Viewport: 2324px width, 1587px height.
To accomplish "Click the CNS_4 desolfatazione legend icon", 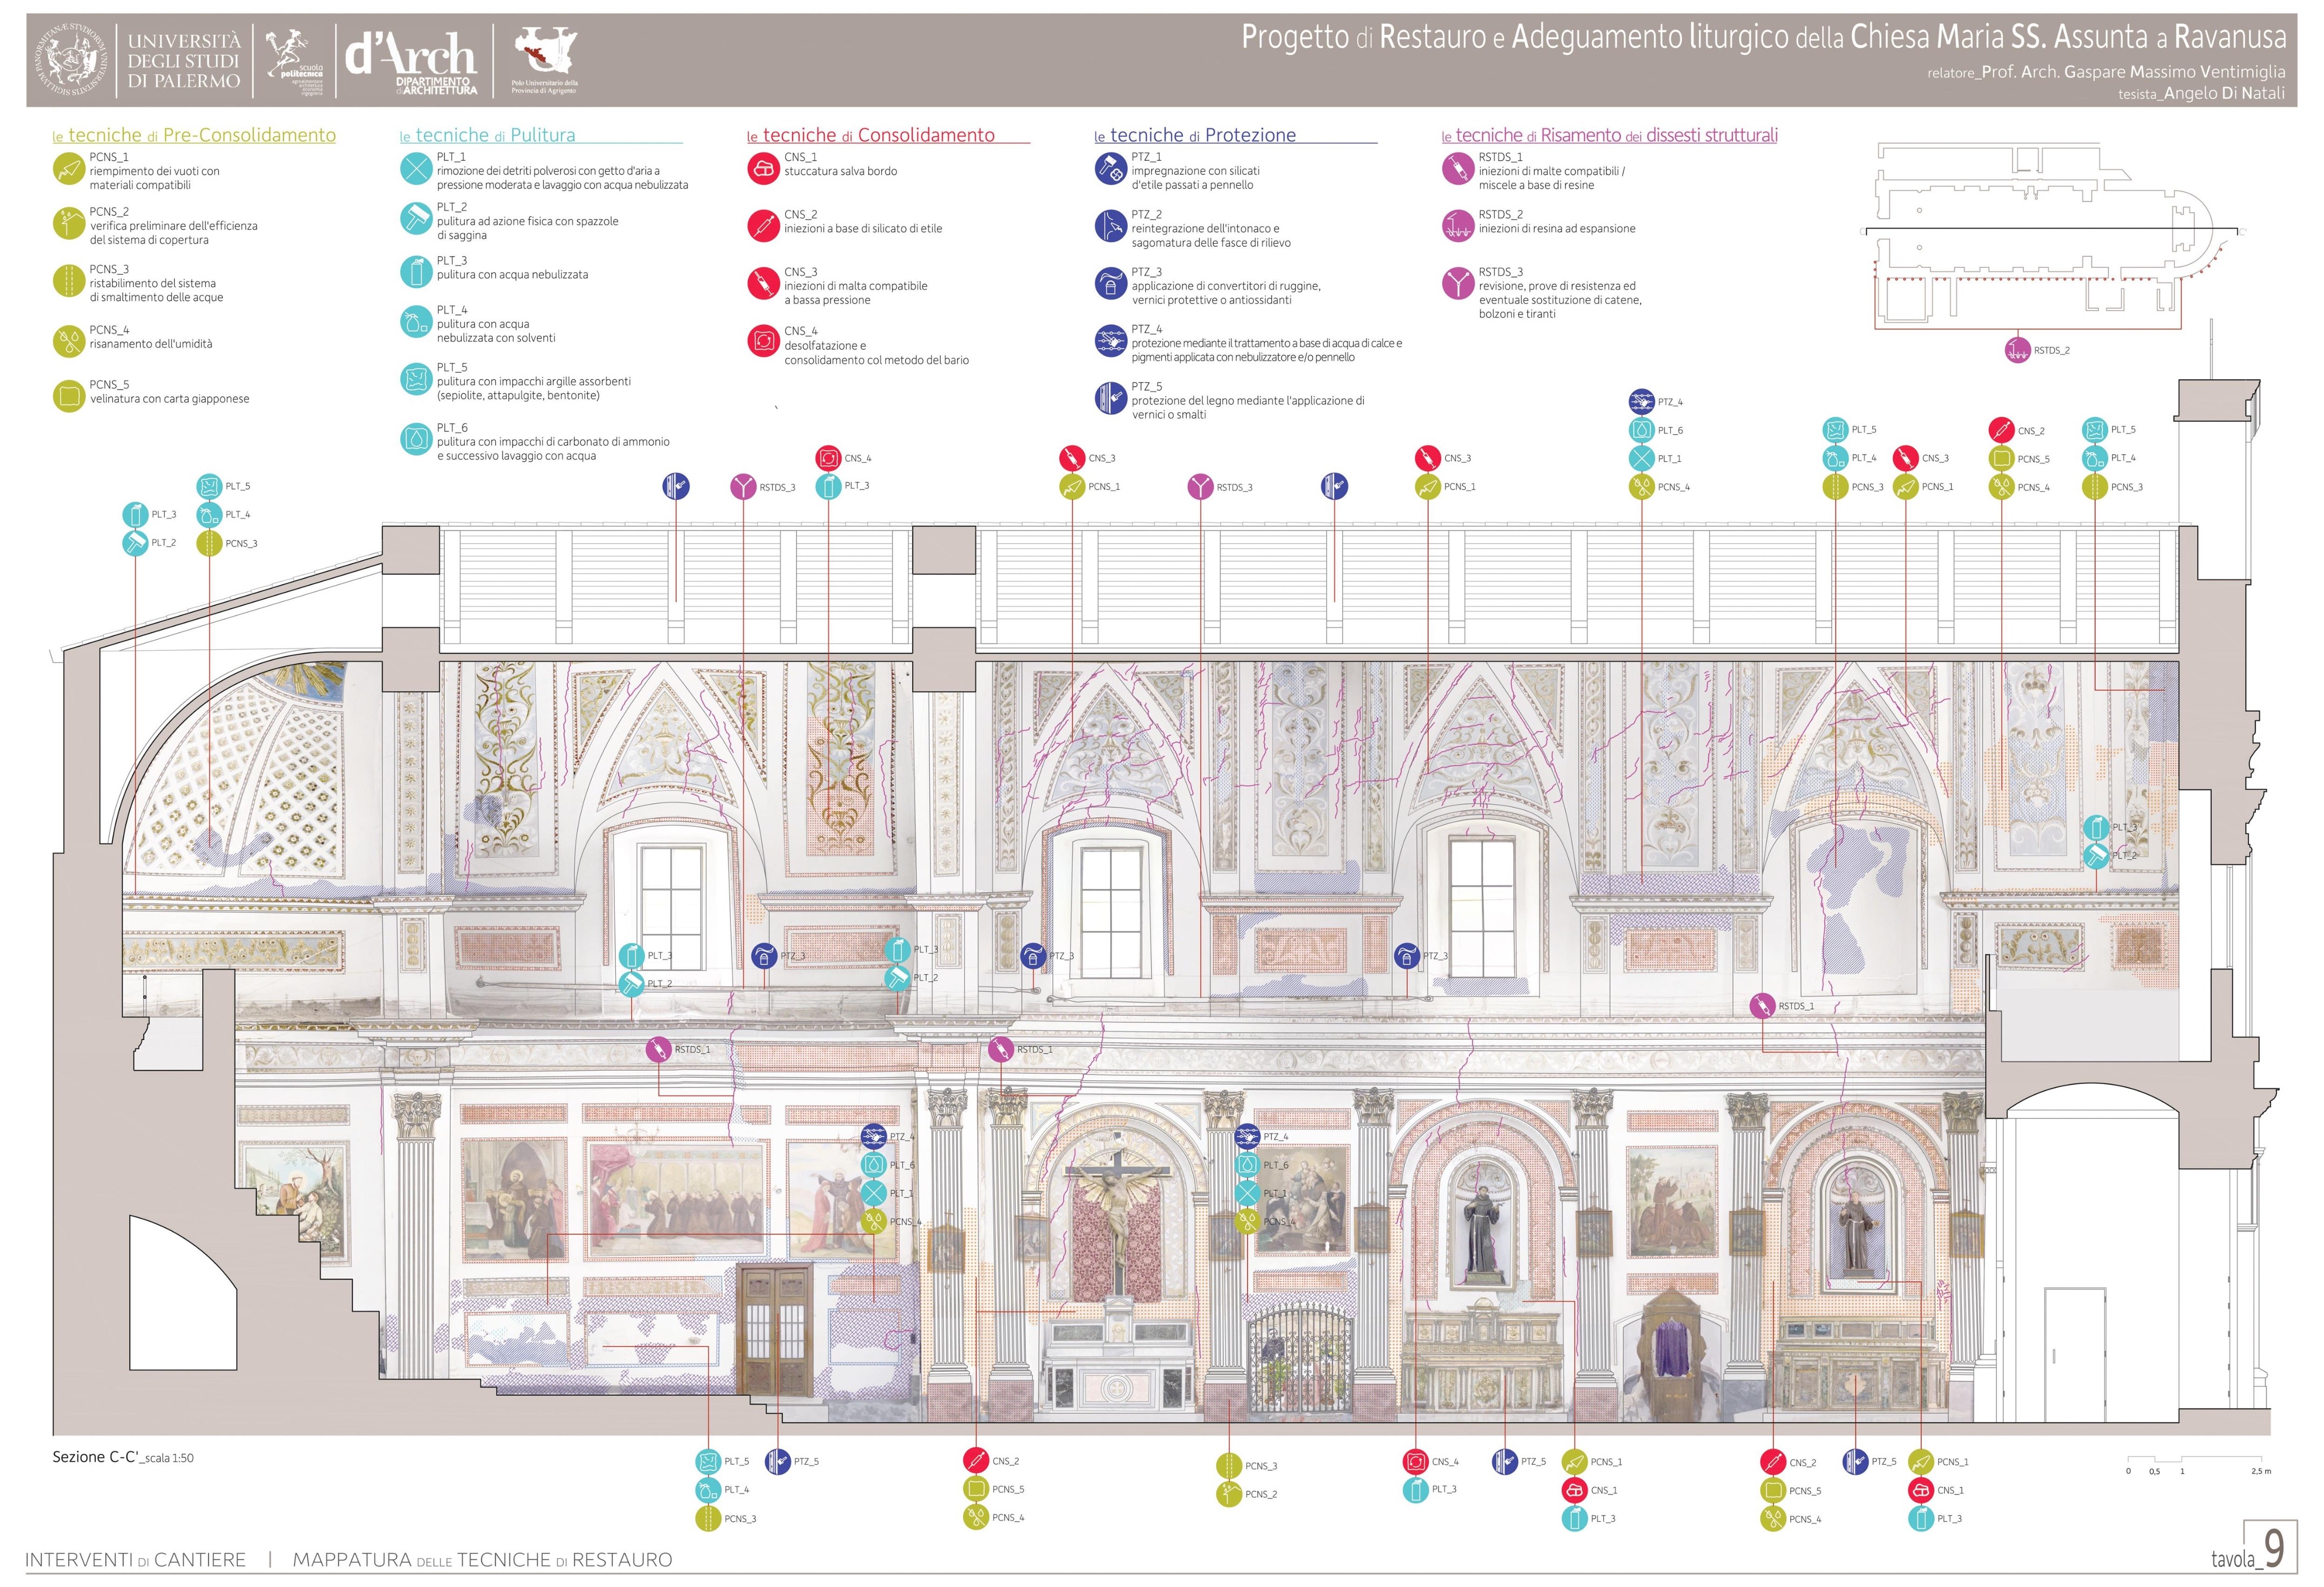I will click(x=763, y=341).
